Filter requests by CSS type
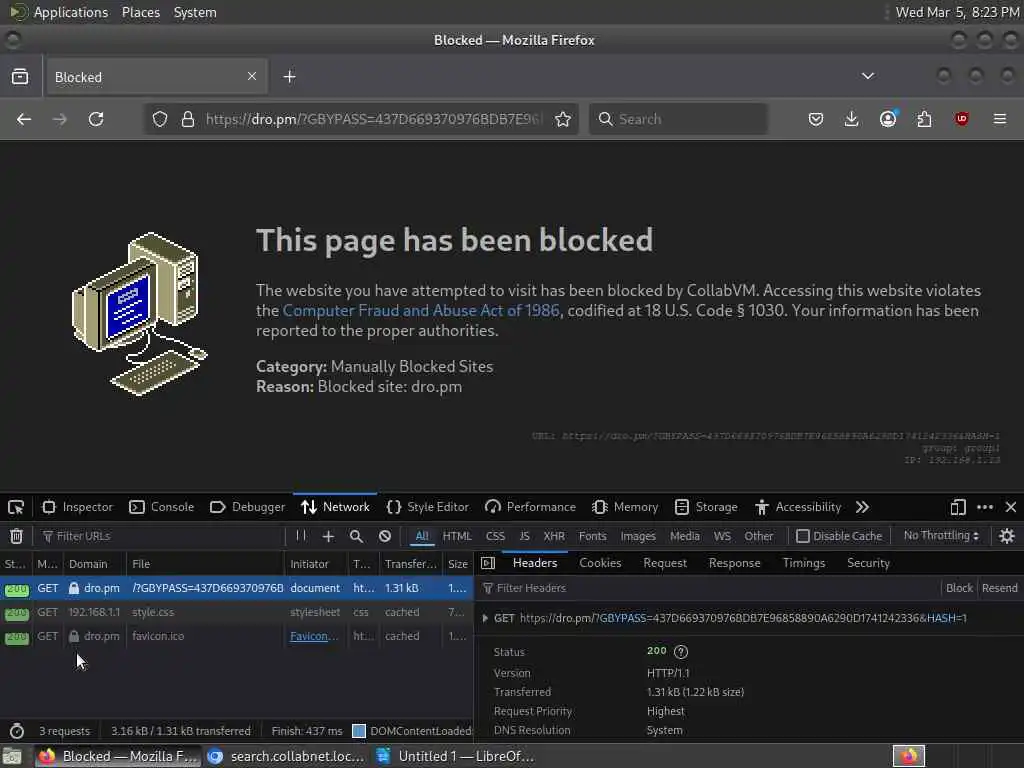Image resolution: width=1024 pixels, height=768 pixels. pyautogui.click(x=495, y=536)
